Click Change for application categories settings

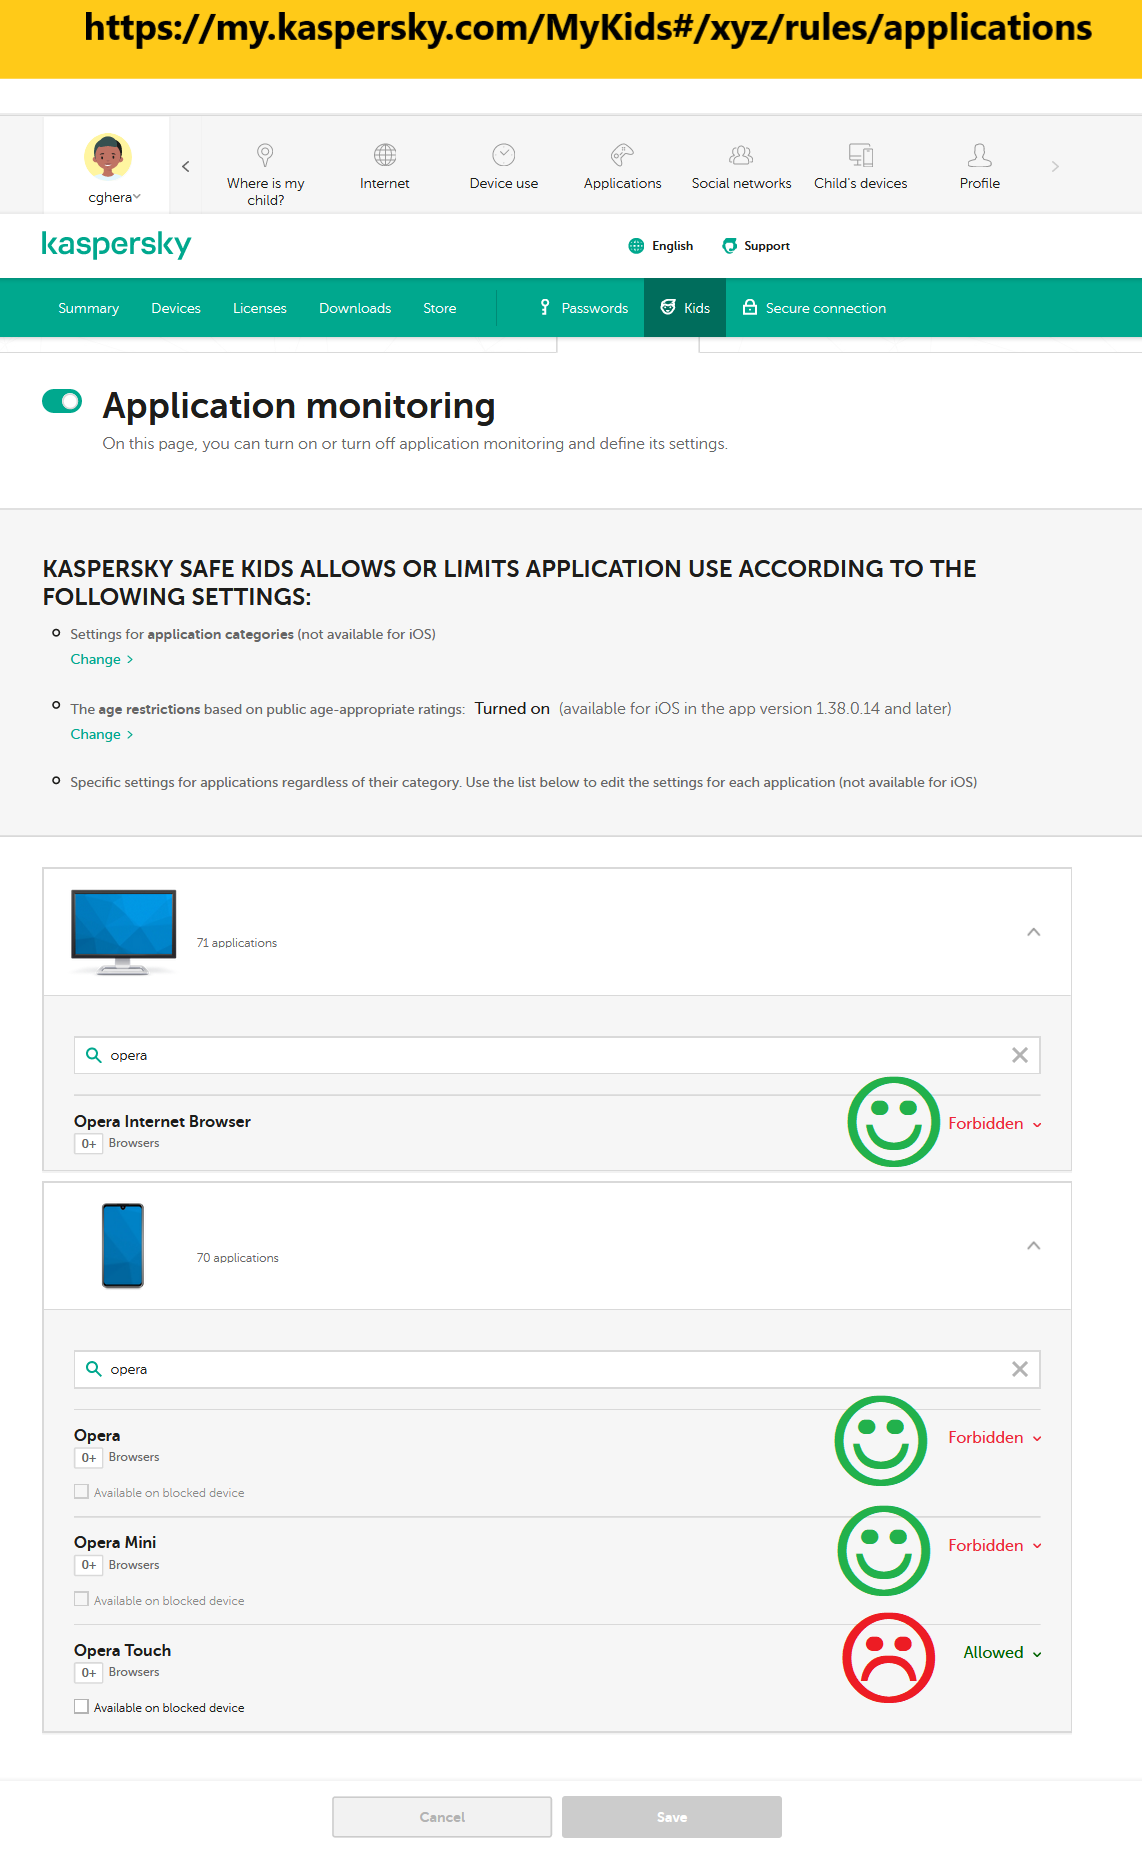(101, 659)
